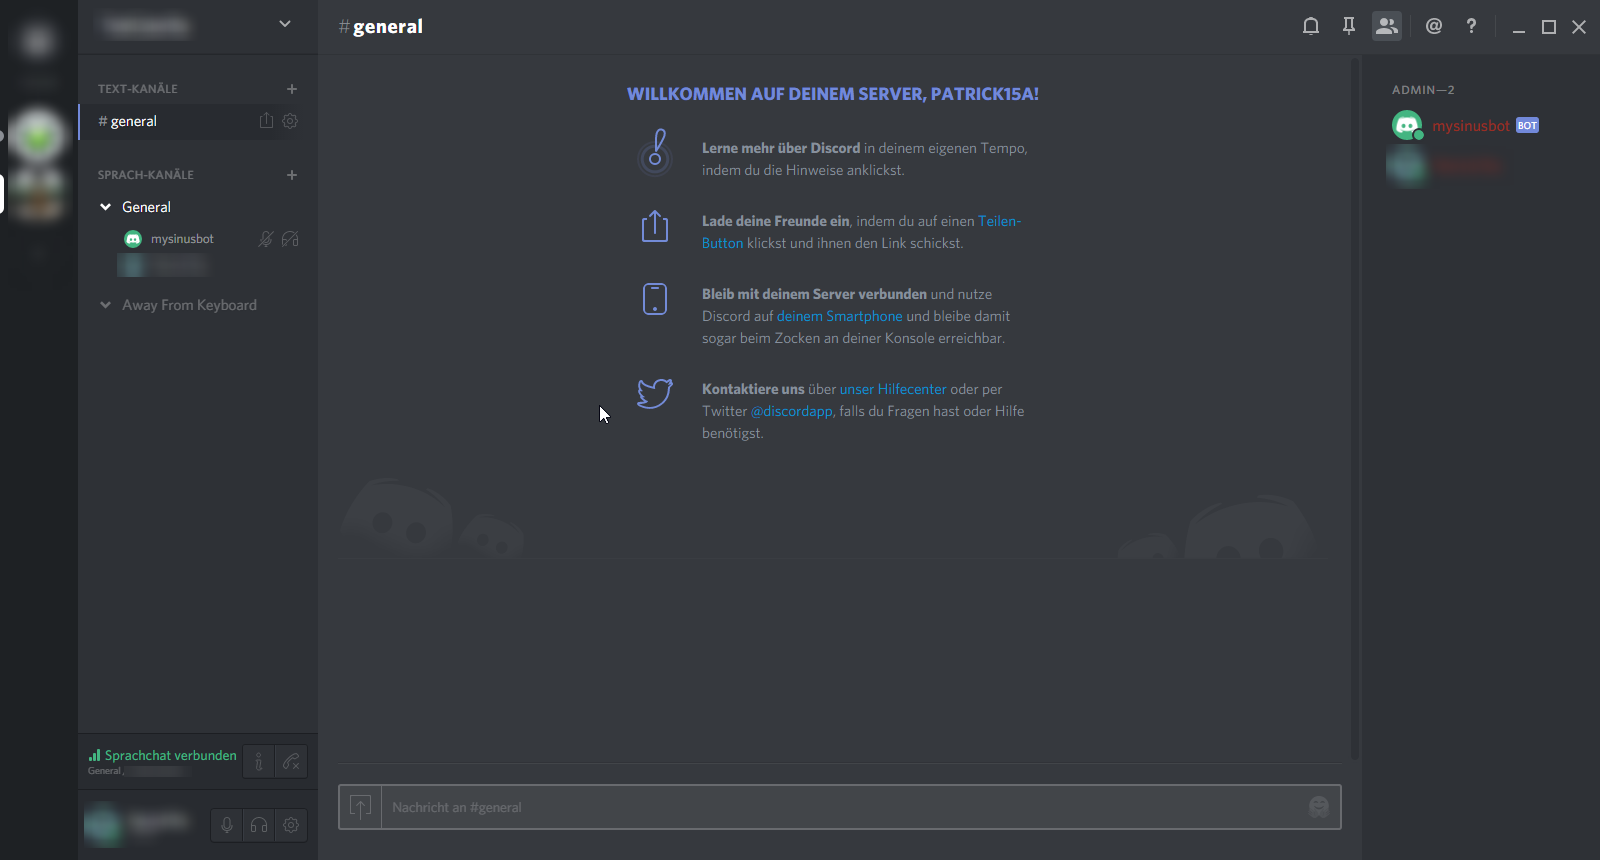Open invite icon beside #general channel
The height and width of the screenshot is (860, 1600).
[266, 121]
